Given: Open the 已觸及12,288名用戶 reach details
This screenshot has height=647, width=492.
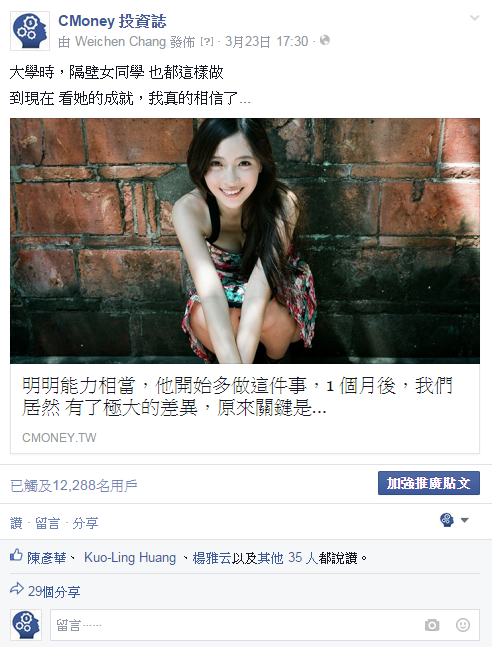Looking at the screenshot, I should 73,486.
